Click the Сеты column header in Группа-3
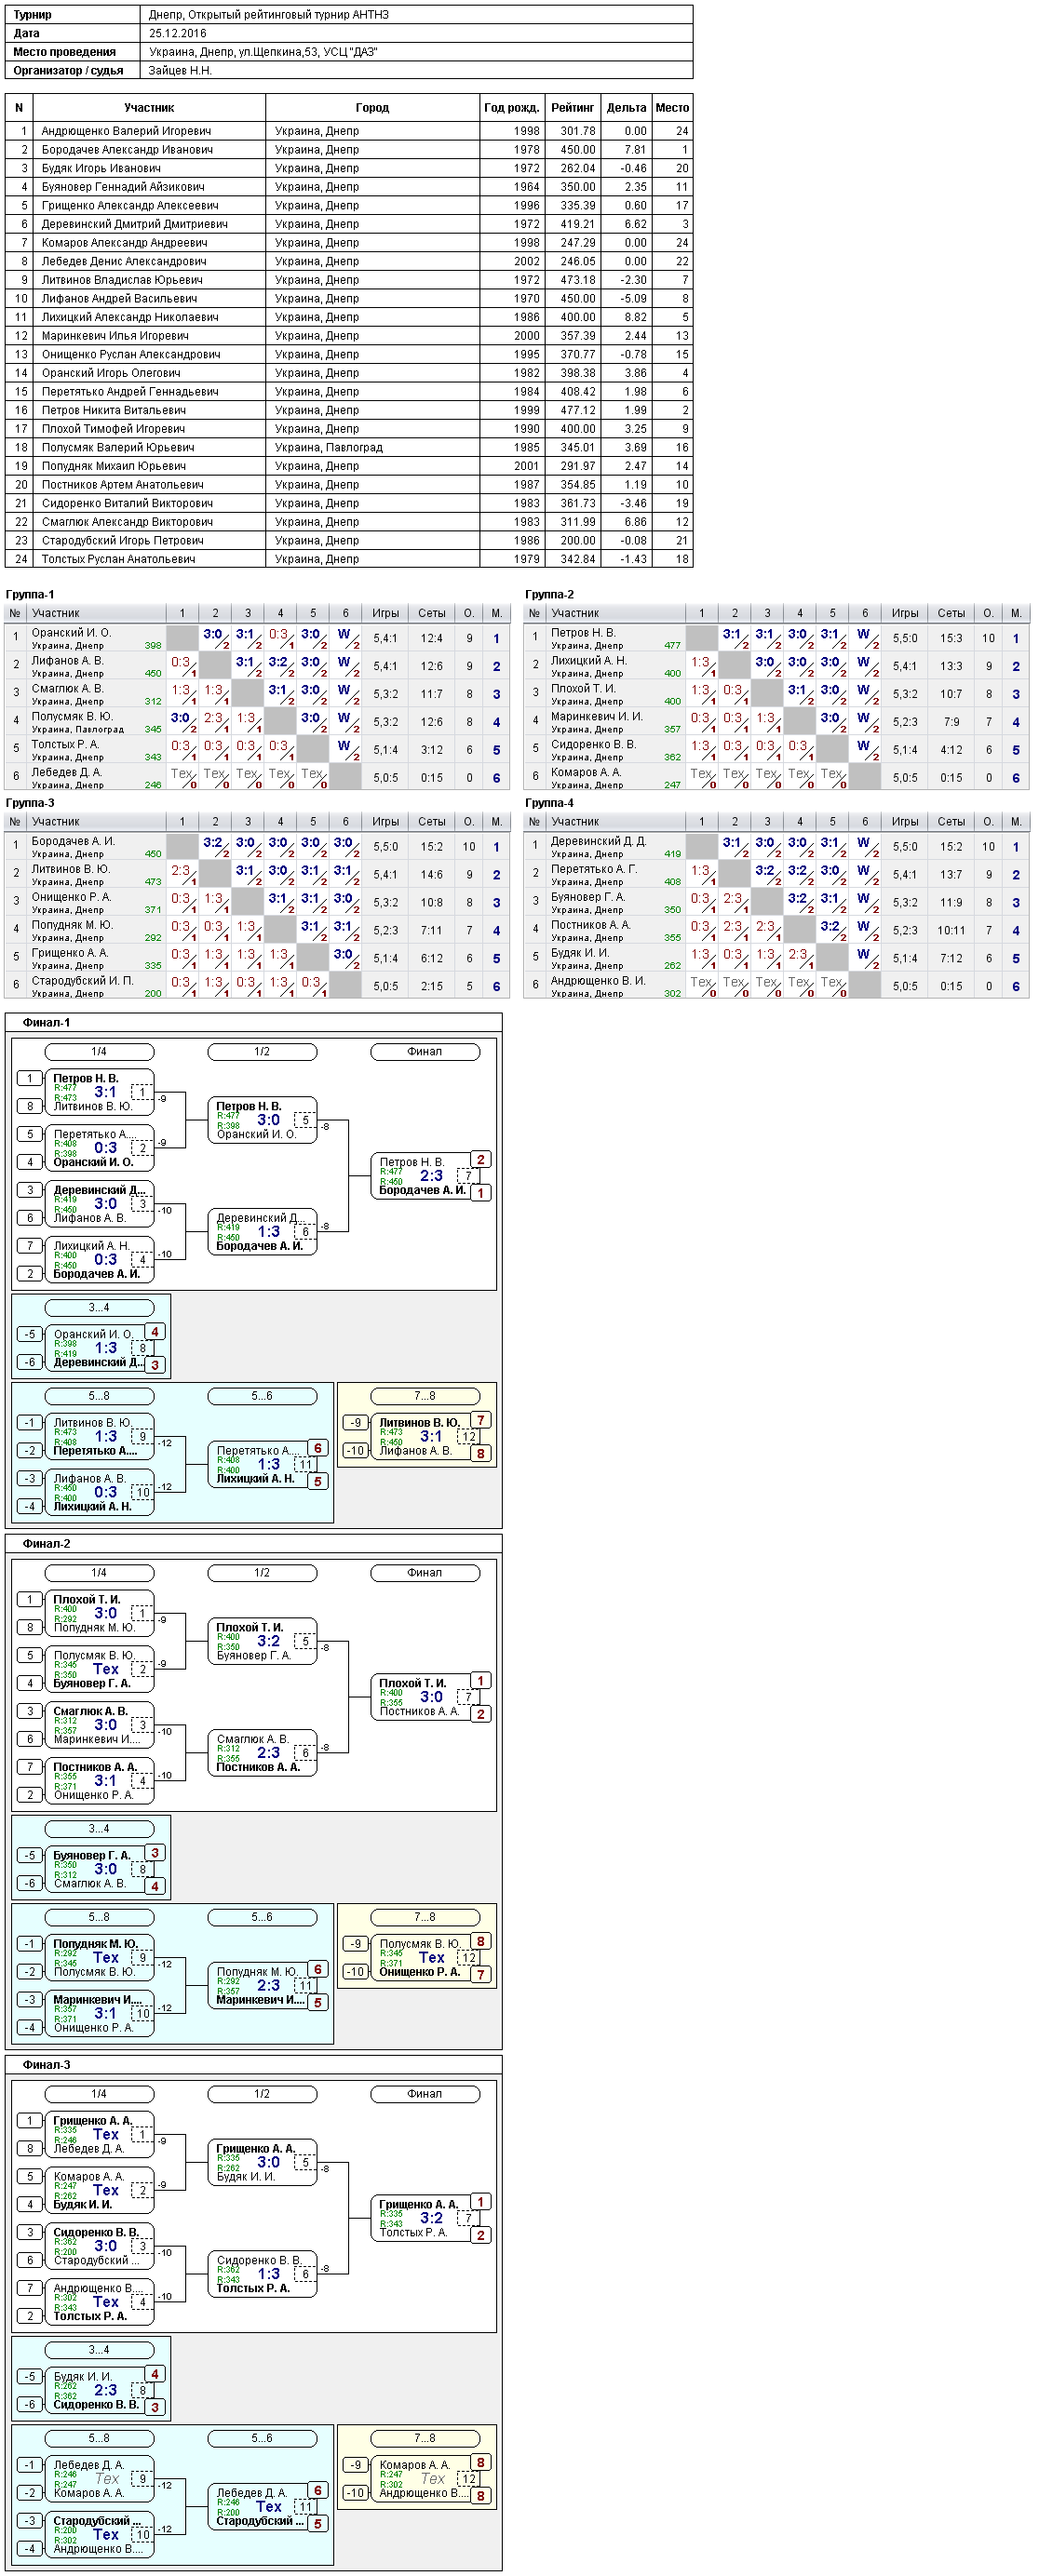The height and width of the screenshot is (2576, 1039). tap(432, 822)
